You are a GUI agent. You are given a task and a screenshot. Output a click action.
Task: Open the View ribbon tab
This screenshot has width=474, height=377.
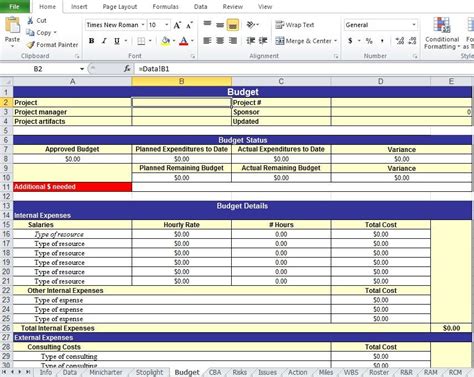265,7
